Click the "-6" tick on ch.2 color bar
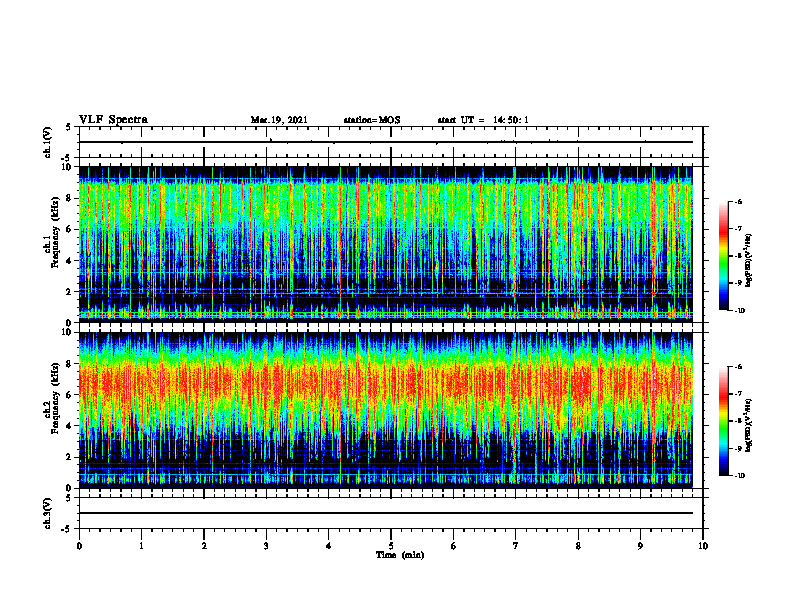792x612 pixels. pos(738,367)
